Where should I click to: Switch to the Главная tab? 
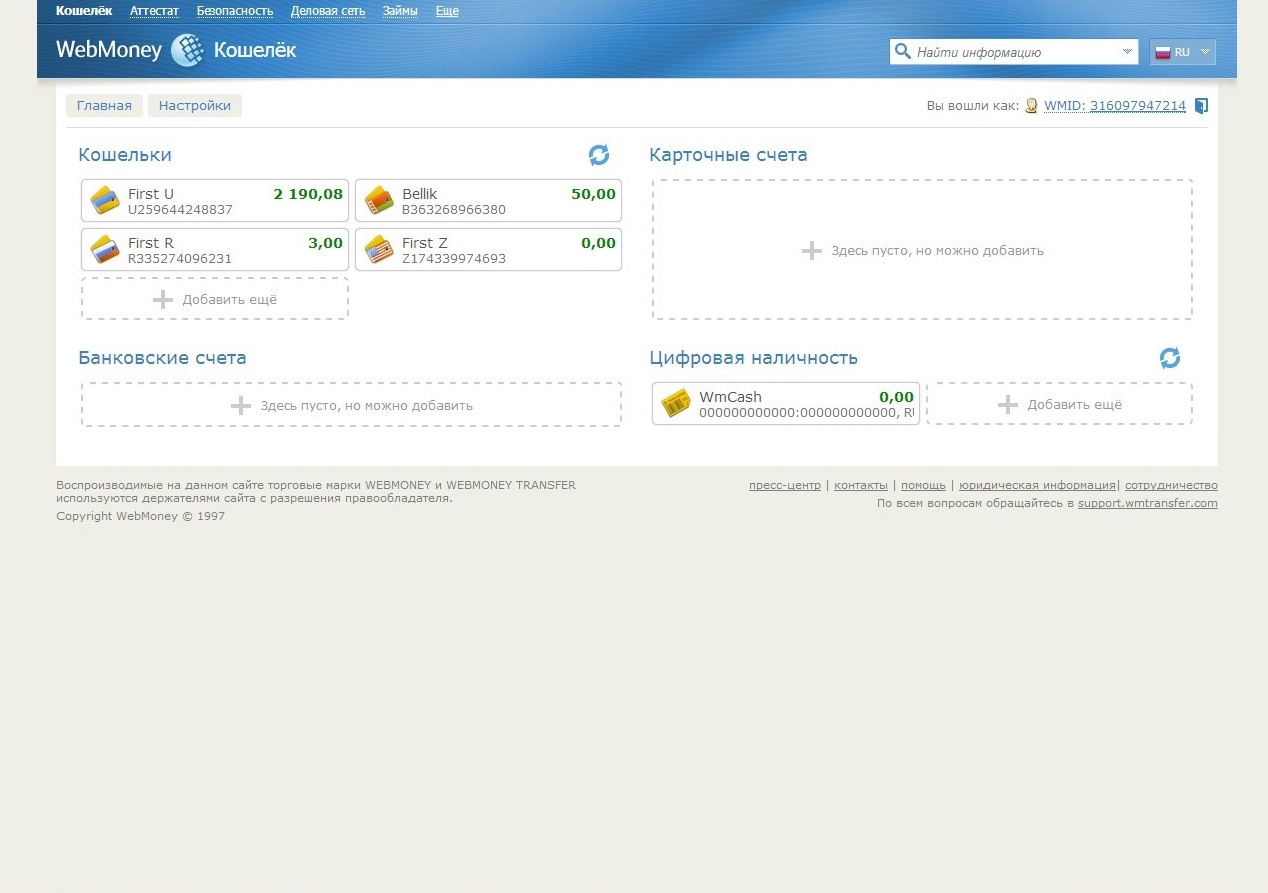point(104,105)
